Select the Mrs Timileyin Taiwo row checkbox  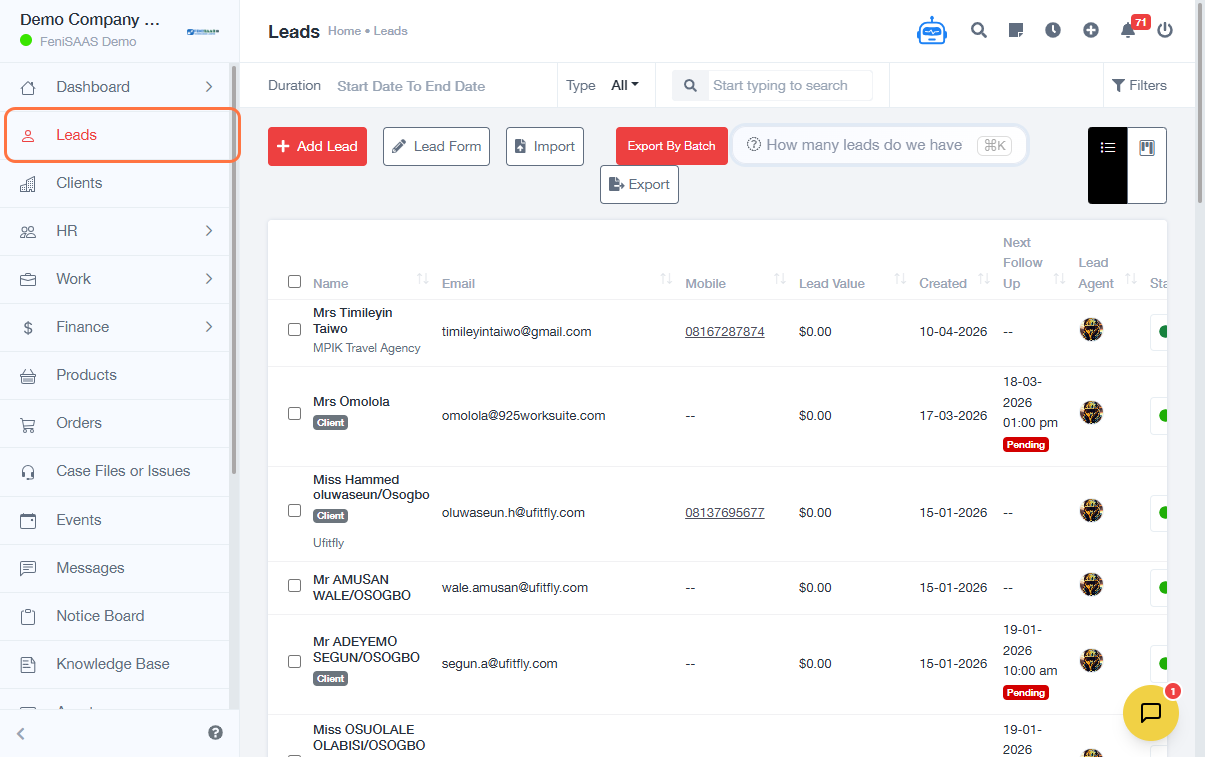point(294,329)
